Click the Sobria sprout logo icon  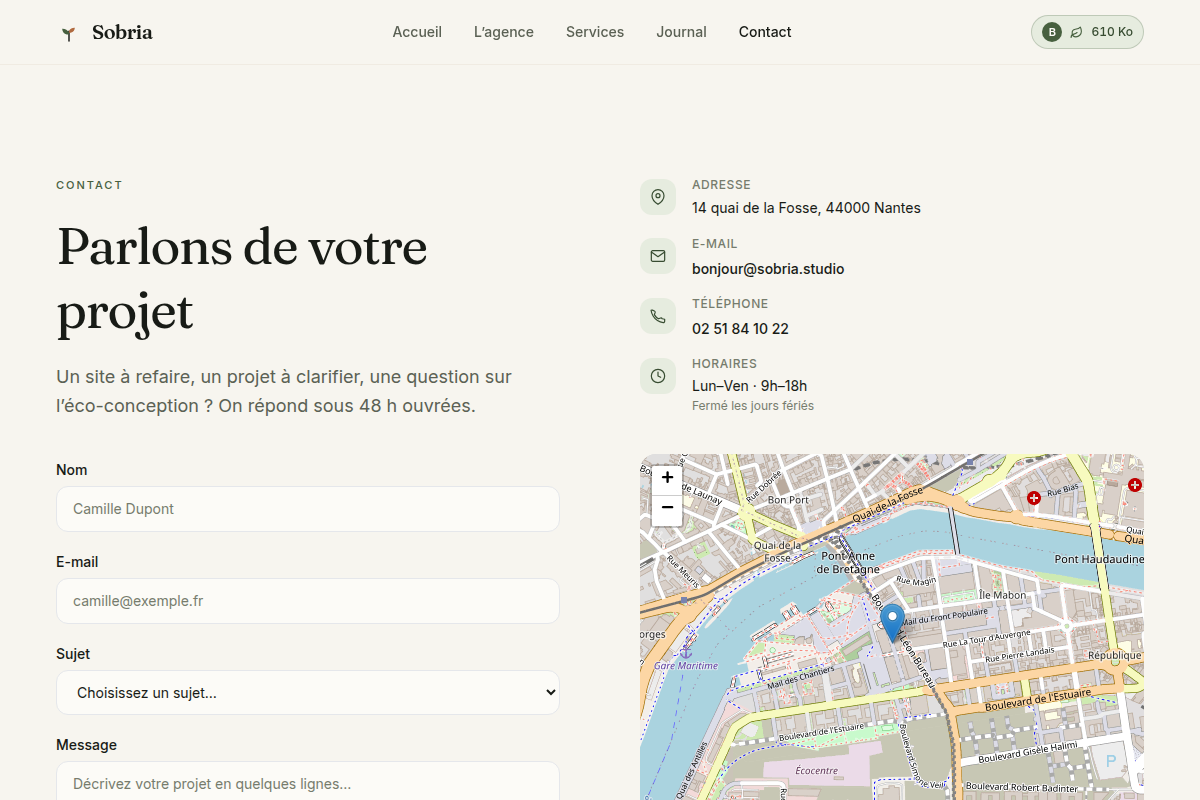pyautogui.click(x=68, y=33)
